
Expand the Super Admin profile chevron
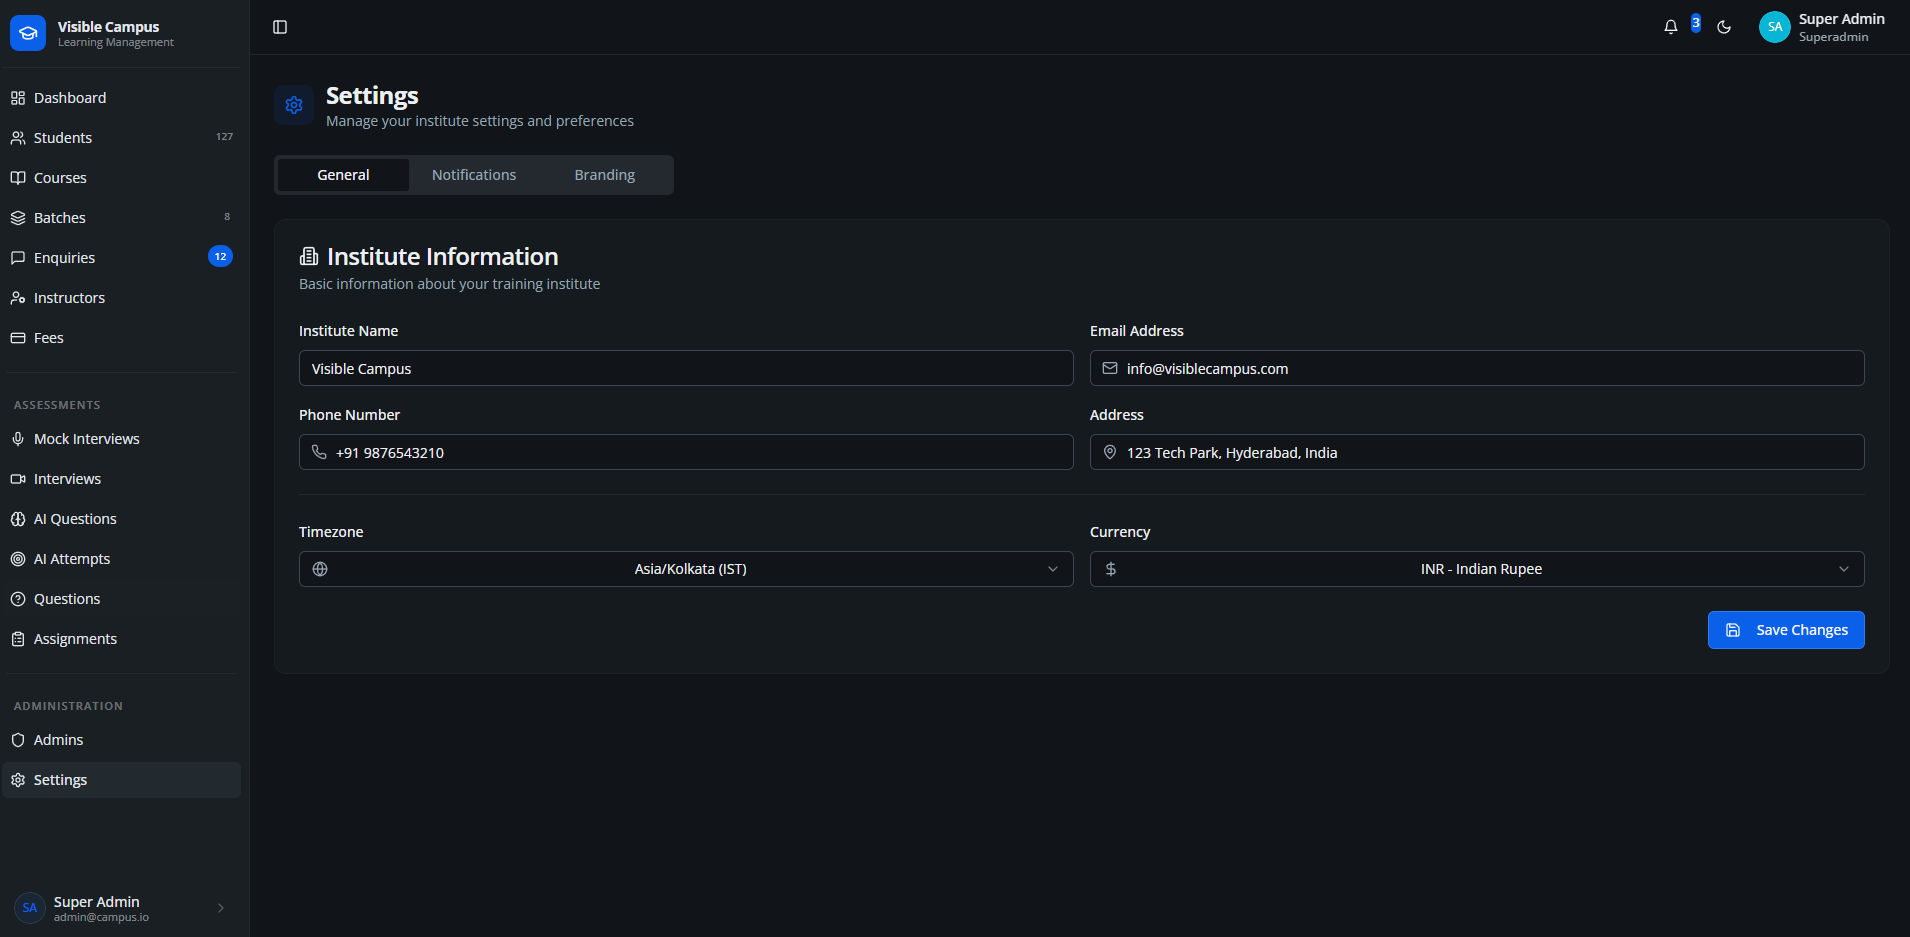coord(220,908)
